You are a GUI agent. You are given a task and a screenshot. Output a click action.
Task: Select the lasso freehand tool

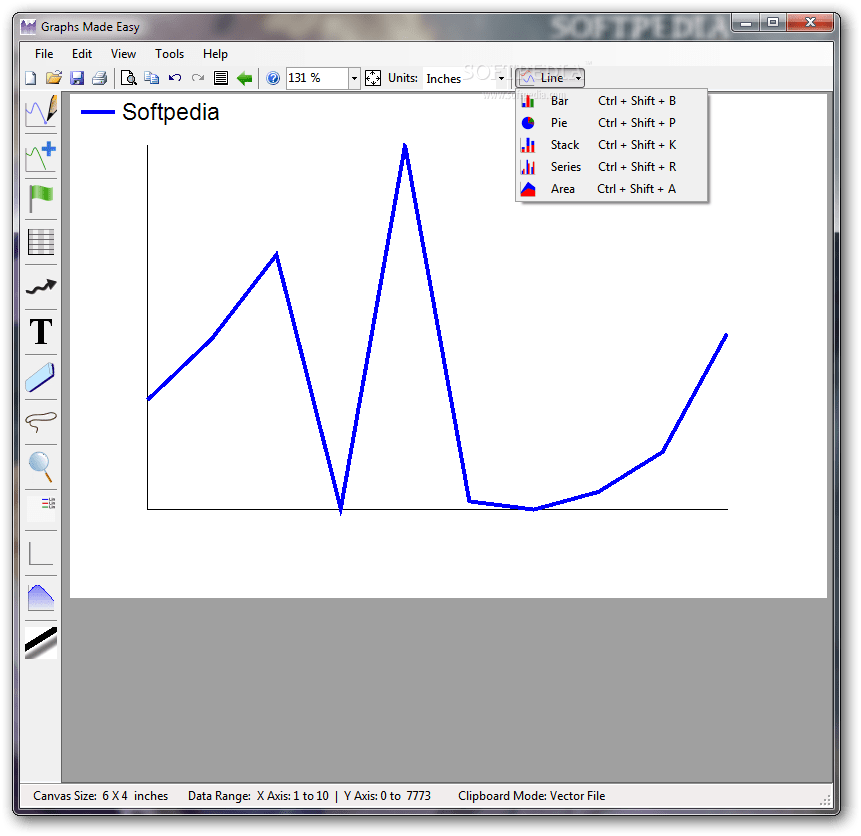pyautogui.click(x=41, y=422)
